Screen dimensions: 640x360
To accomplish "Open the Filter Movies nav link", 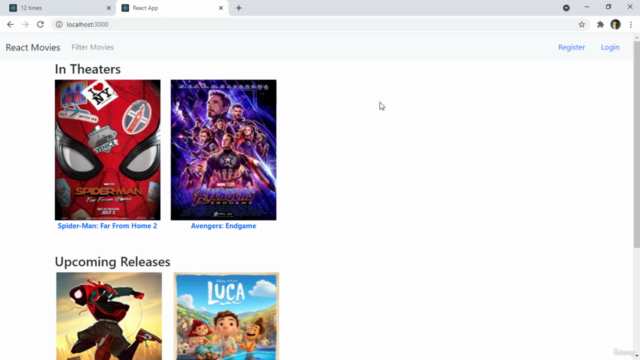I will pos(93,47).
